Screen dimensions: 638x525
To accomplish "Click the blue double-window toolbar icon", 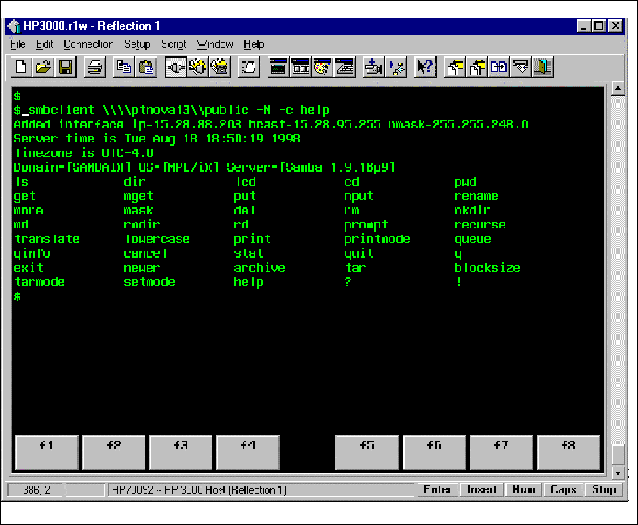I will [x=499, y=67].
